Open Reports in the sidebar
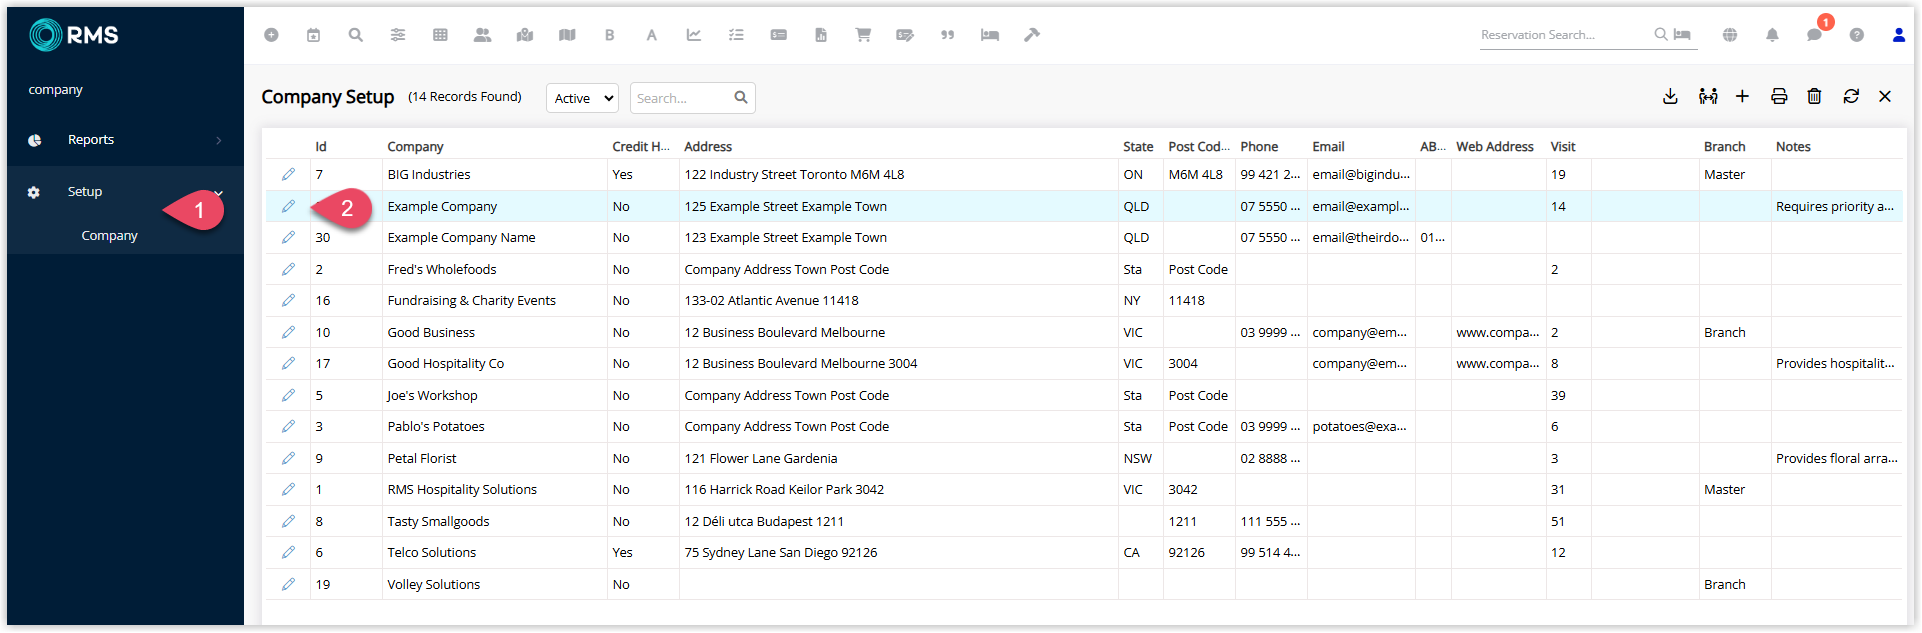The width and height of the screenshot is (1922, 633). pyautogui.click(x=91, y=140)
